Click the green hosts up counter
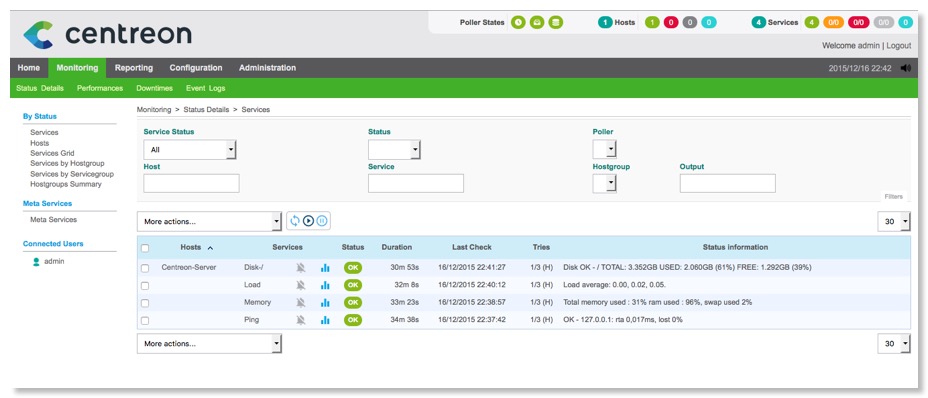 652,23
